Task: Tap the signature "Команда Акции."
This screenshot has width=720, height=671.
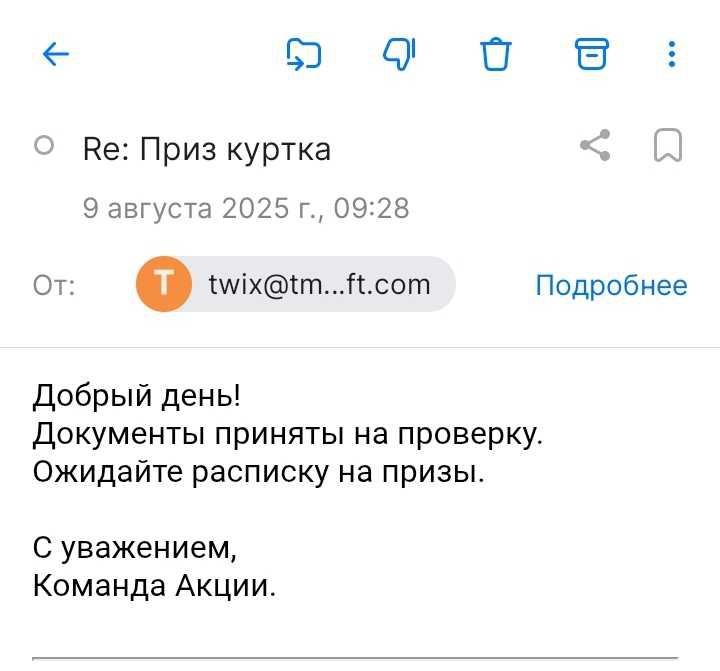Action: (x=154, y=586)
